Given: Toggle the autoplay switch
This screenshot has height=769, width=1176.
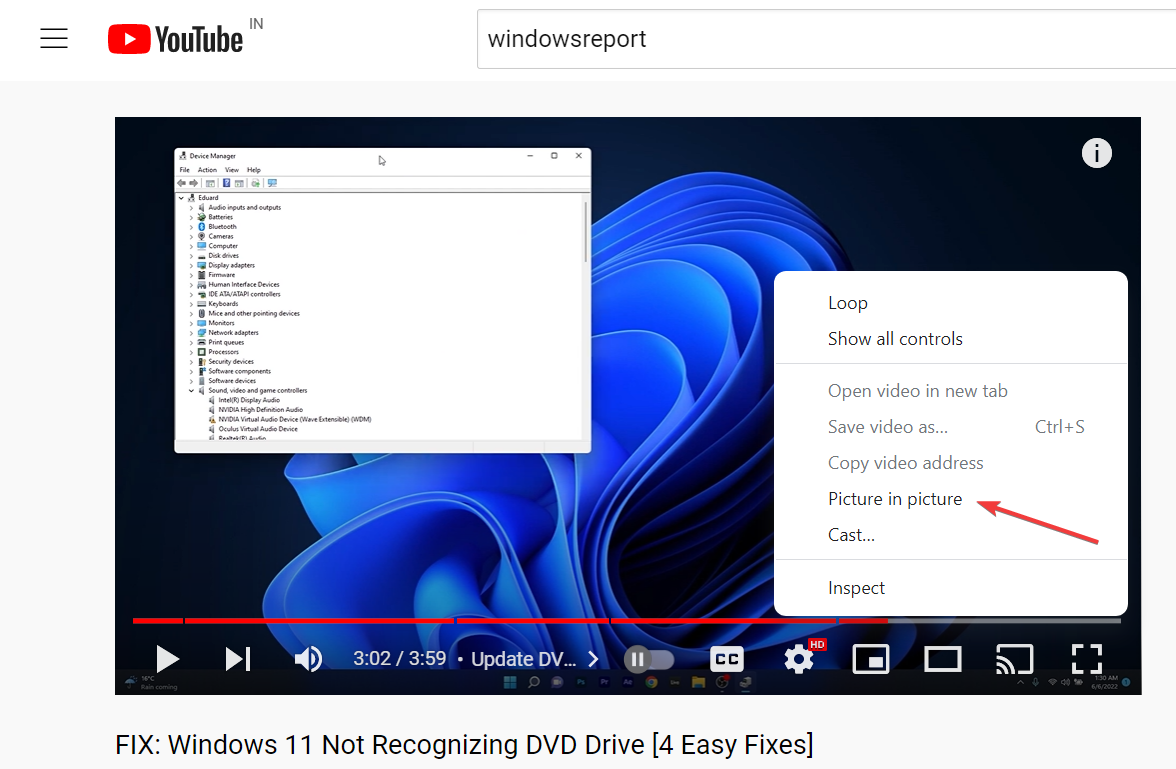Looking at the screenshot, I should click(650, 659).
